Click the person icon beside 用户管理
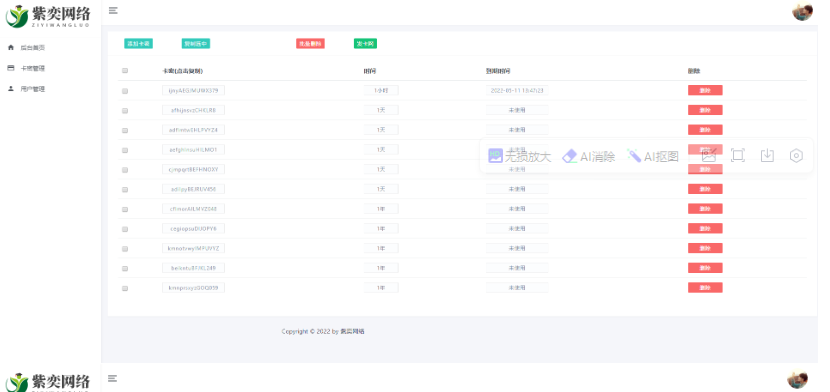This screenshot has width=830, height=392. point(11,89)
